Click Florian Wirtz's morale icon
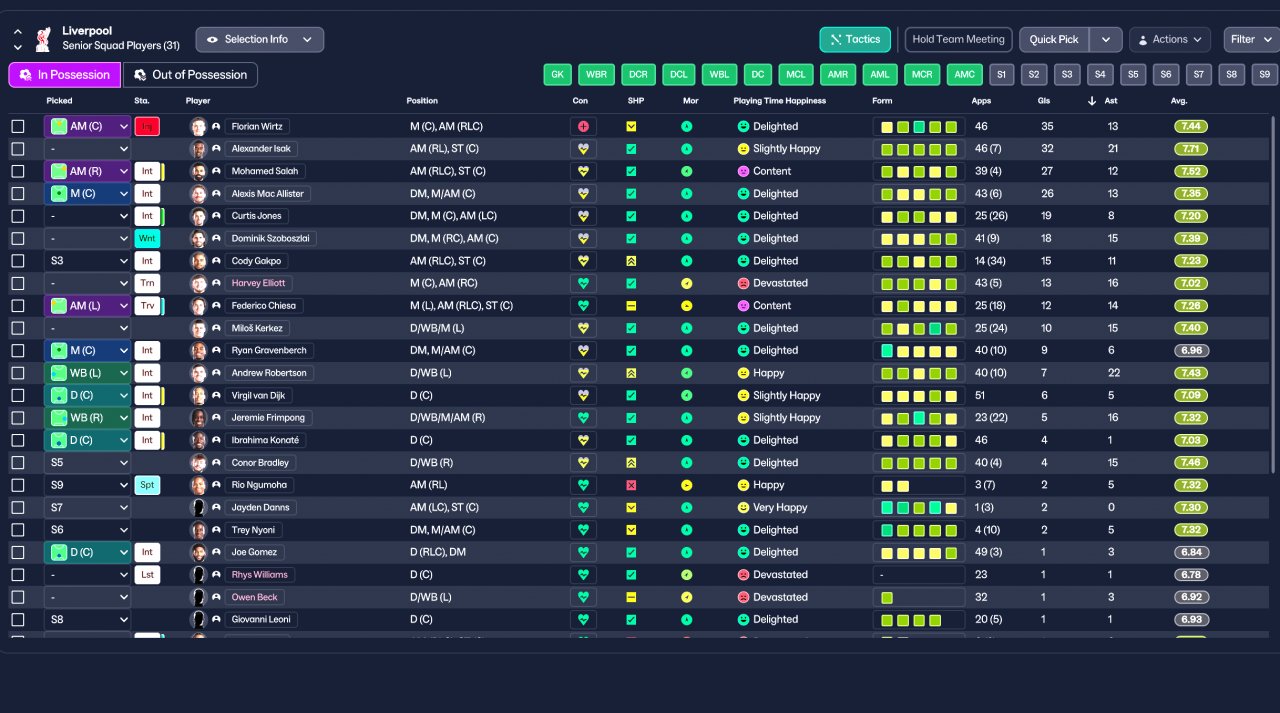 click(686, 127)
